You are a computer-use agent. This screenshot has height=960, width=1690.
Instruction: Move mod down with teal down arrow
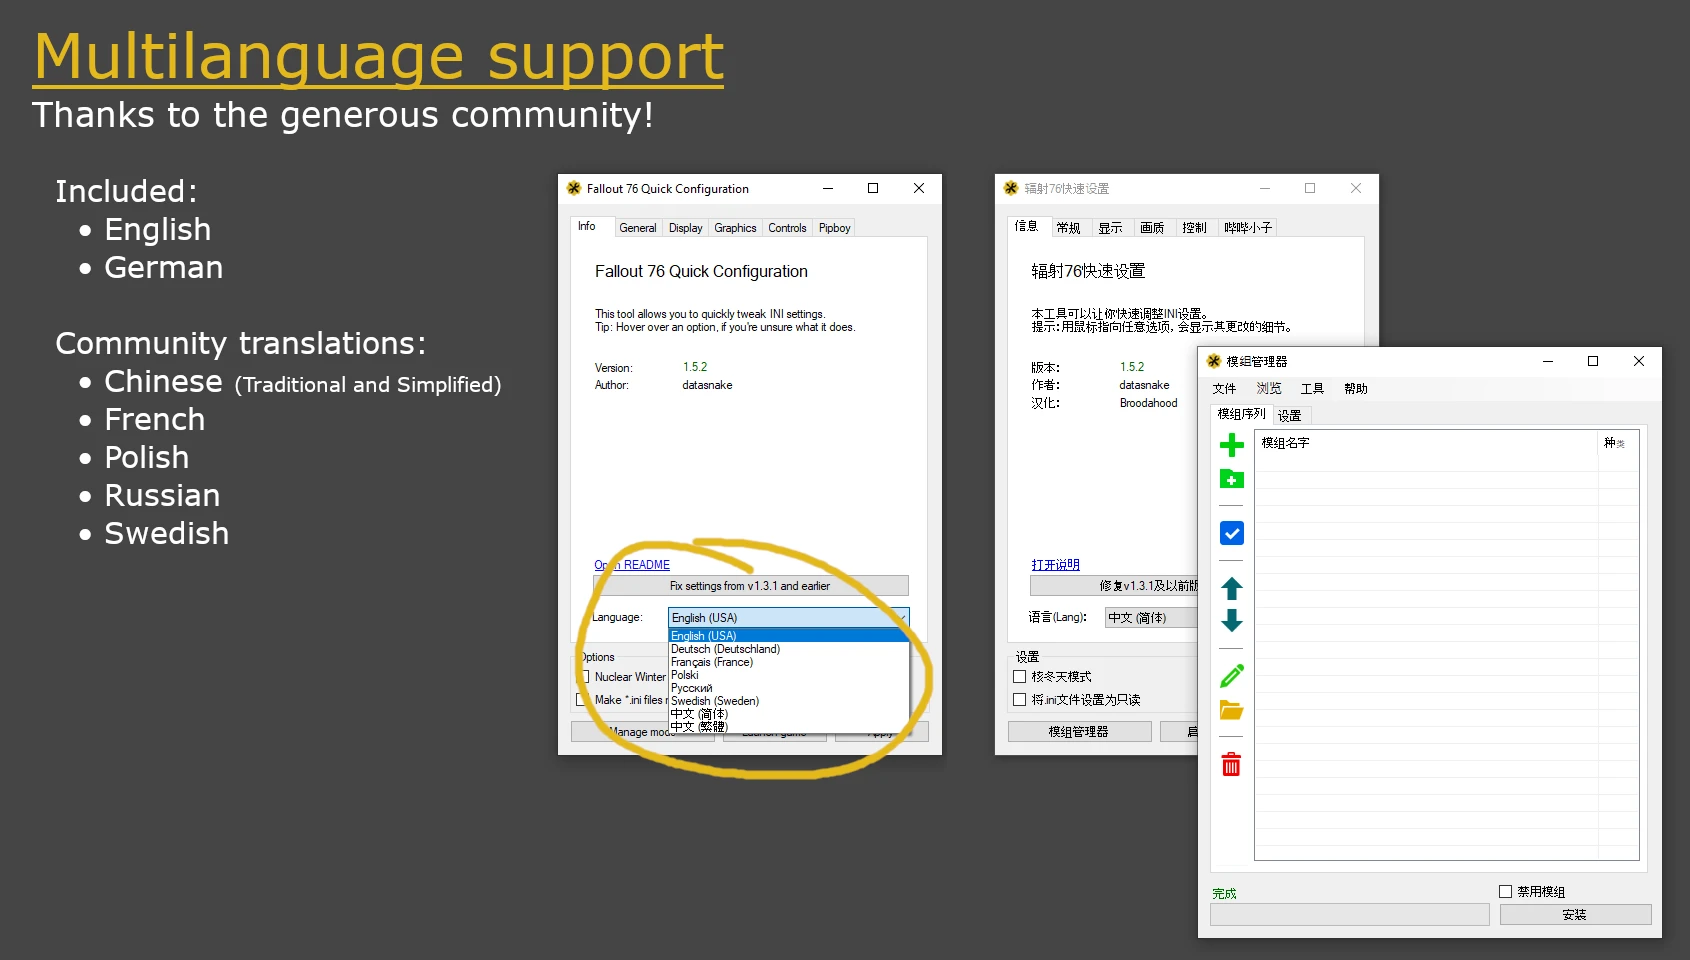click(1232, 621)
